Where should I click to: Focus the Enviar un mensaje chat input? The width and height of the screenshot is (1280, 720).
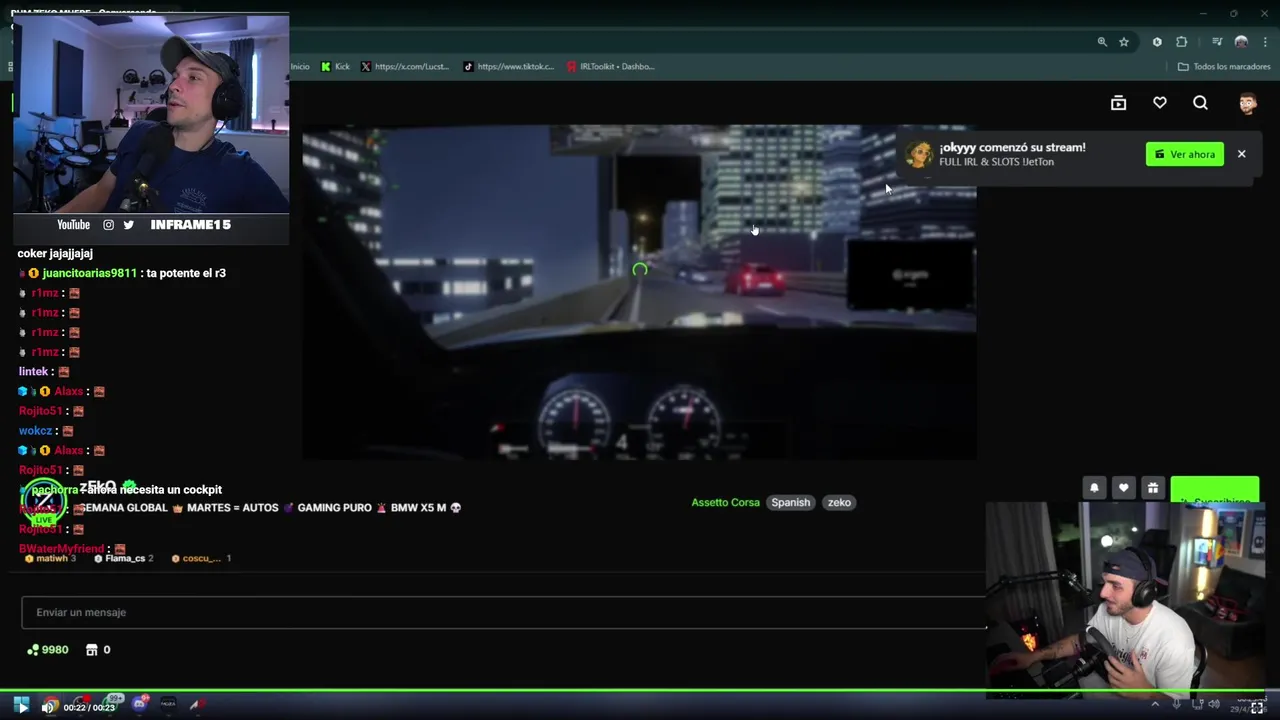[x=504, y=612]
